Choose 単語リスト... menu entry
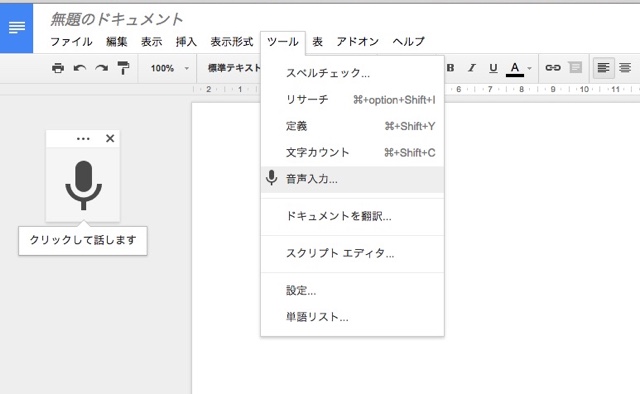 (x=352, y=317)
